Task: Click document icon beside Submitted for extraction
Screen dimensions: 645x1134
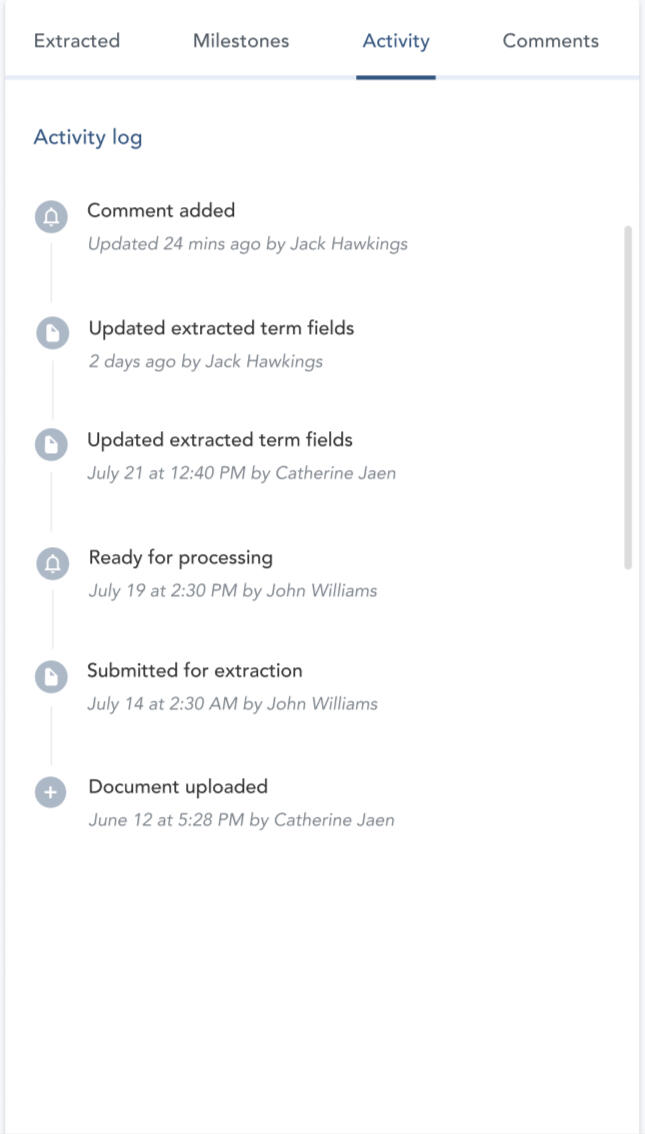Action: 52,677
